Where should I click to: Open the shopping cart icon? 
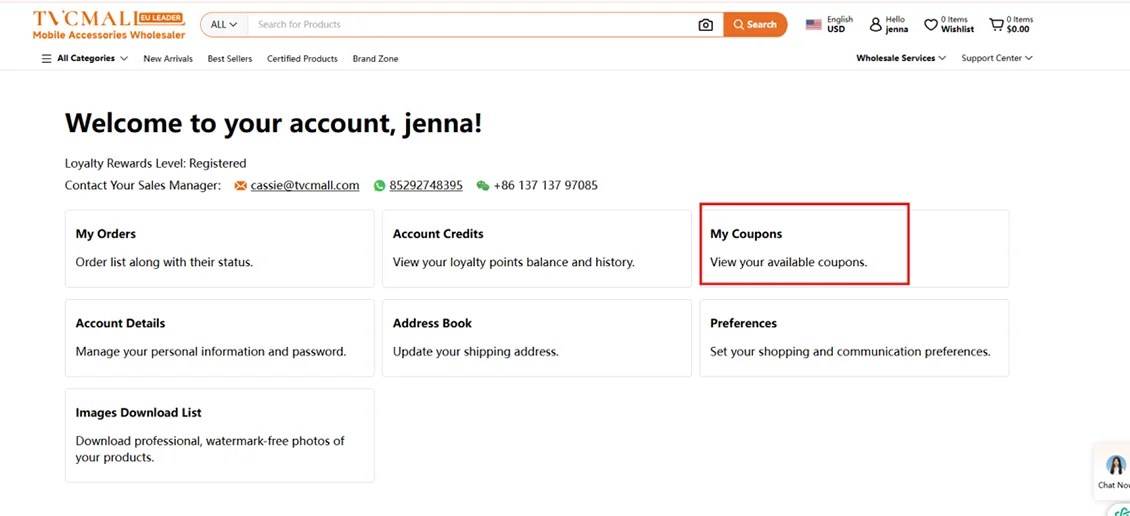(996, 24)
